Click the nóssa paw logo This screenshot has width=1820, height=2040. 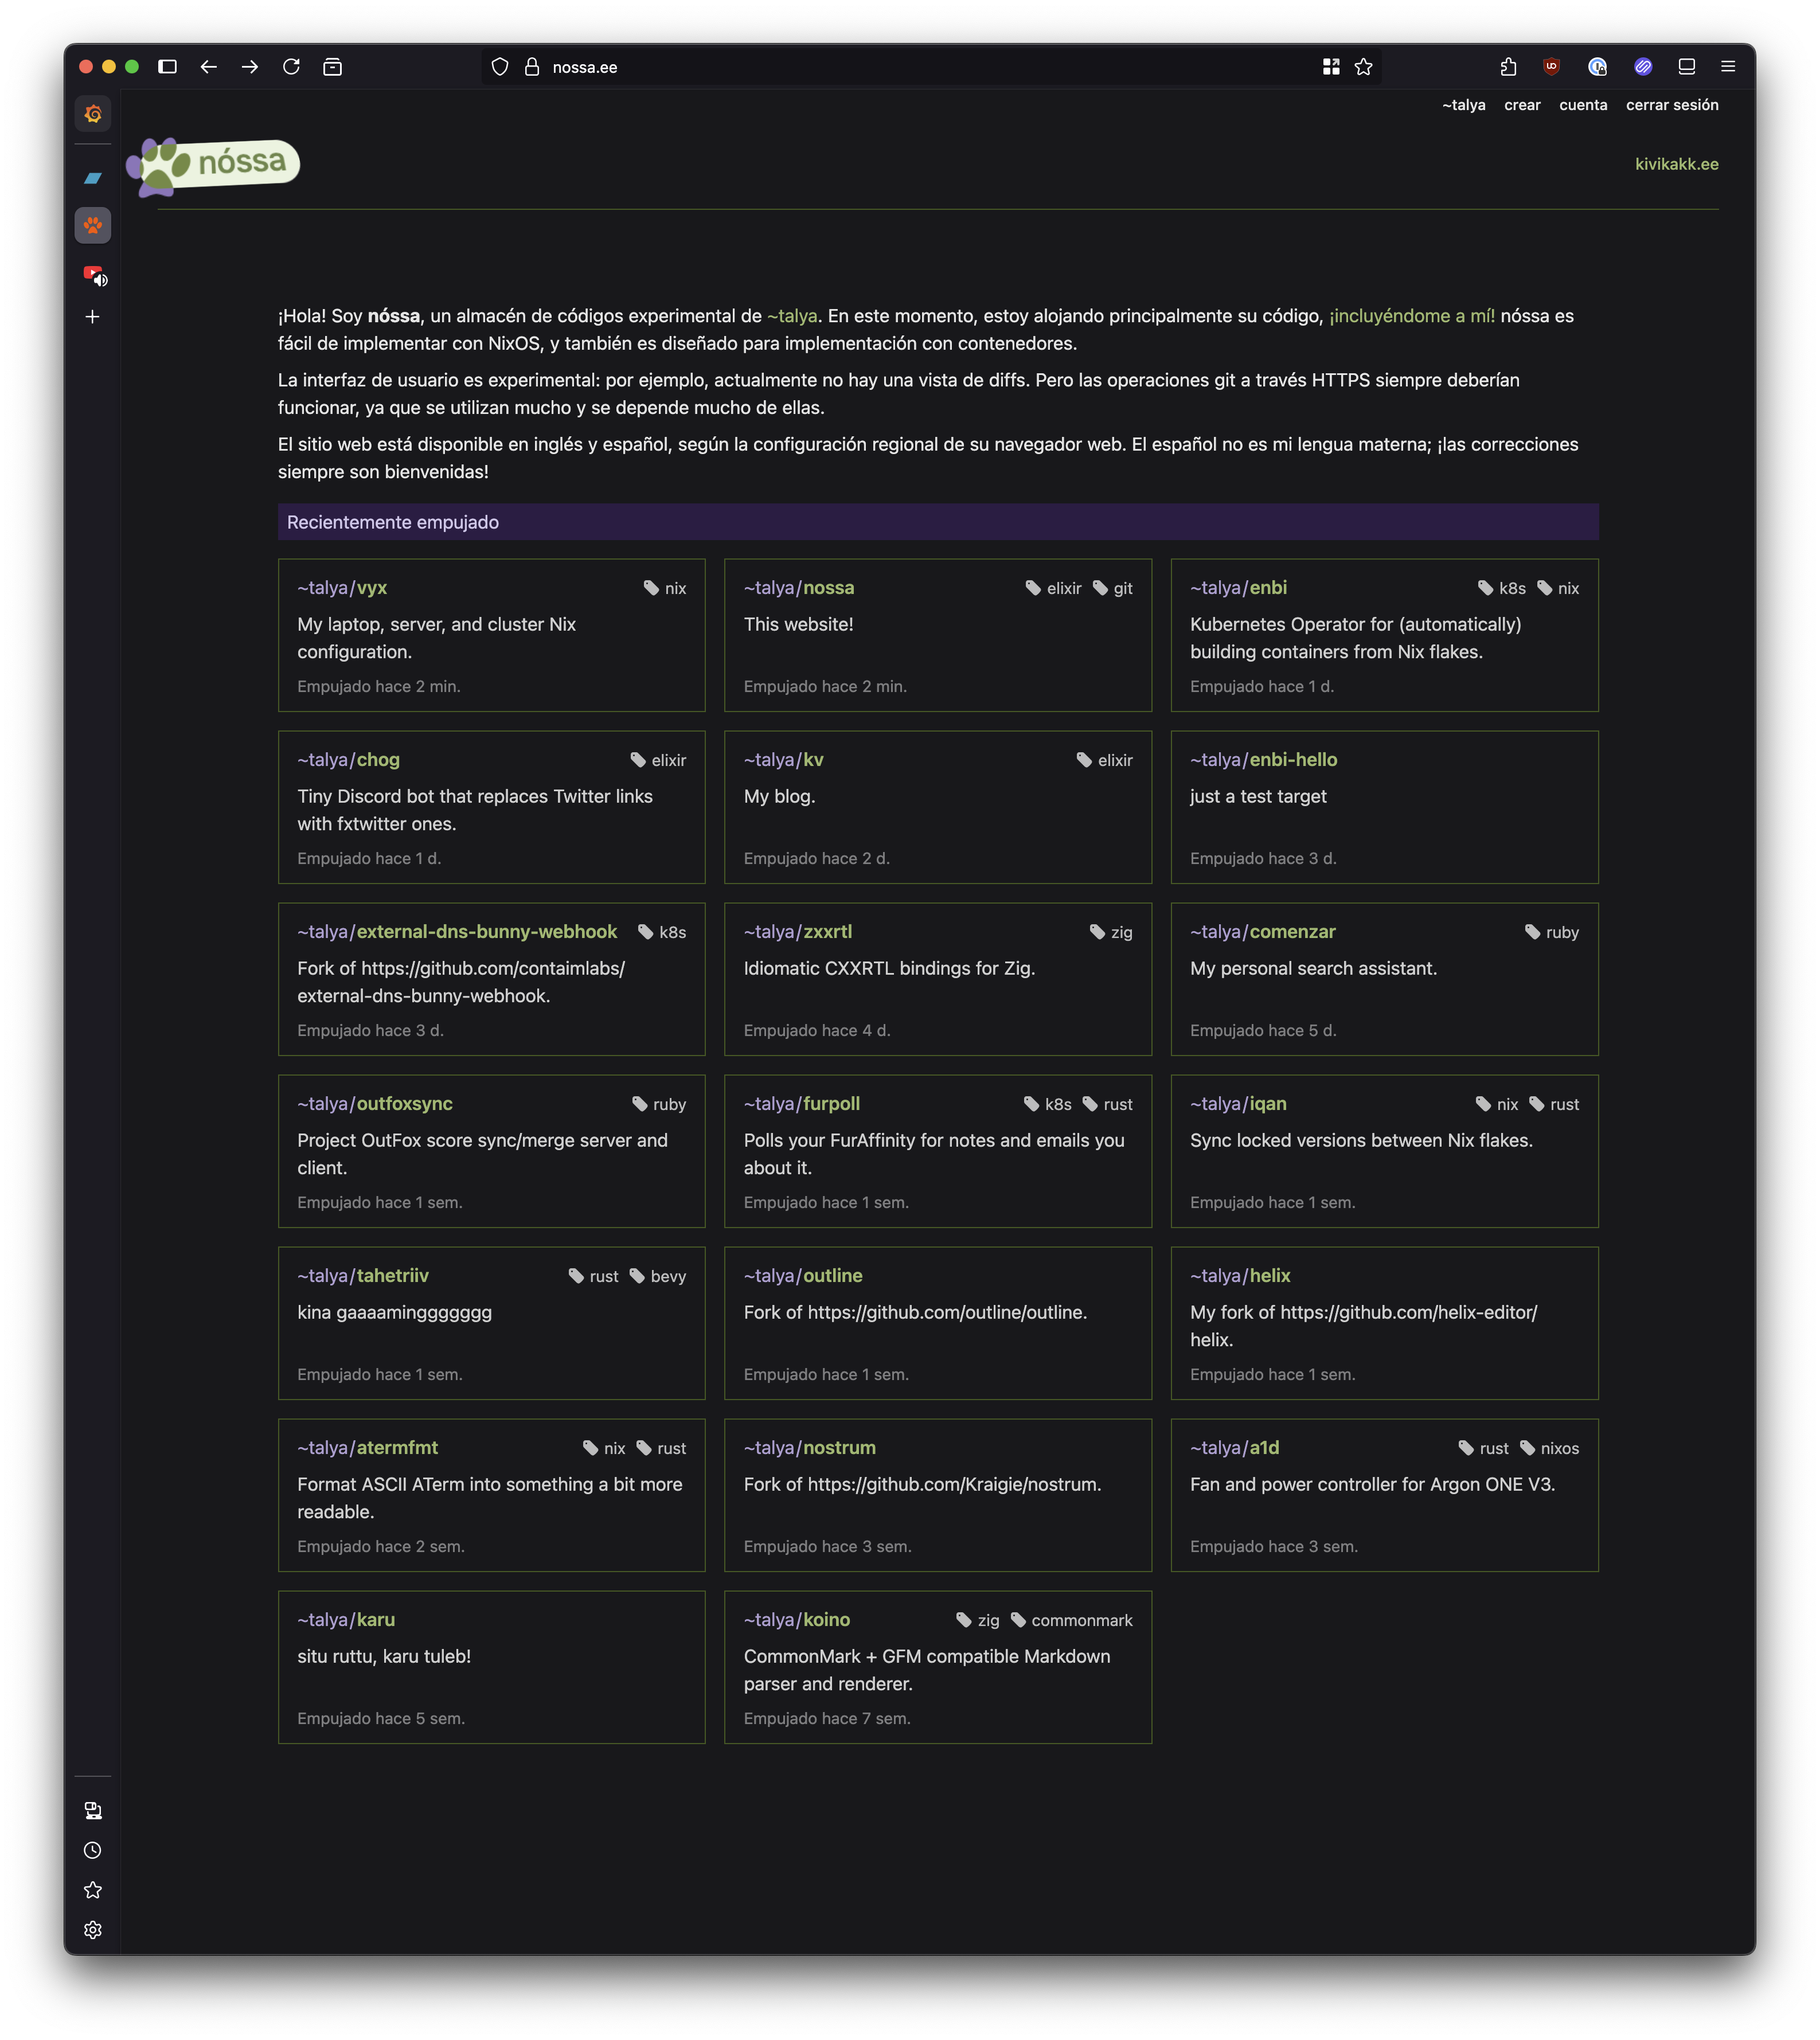[213, 165]
